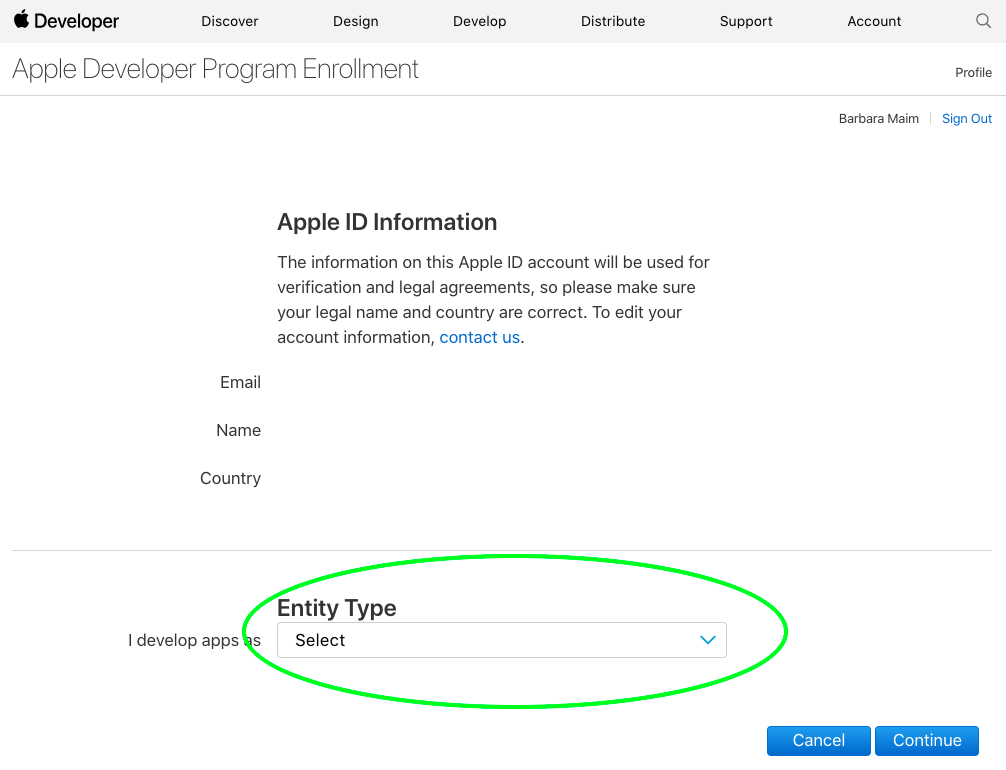This screenshot has width=1006, height=770.
Task: Open the Account menu
Action: tap(874, 21)
